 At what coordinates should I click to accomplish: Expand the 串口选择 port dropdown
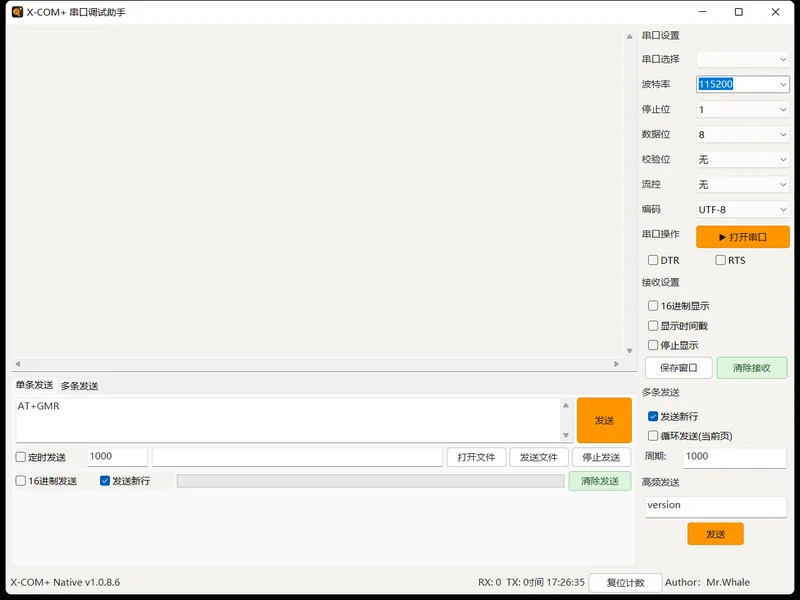742,59
